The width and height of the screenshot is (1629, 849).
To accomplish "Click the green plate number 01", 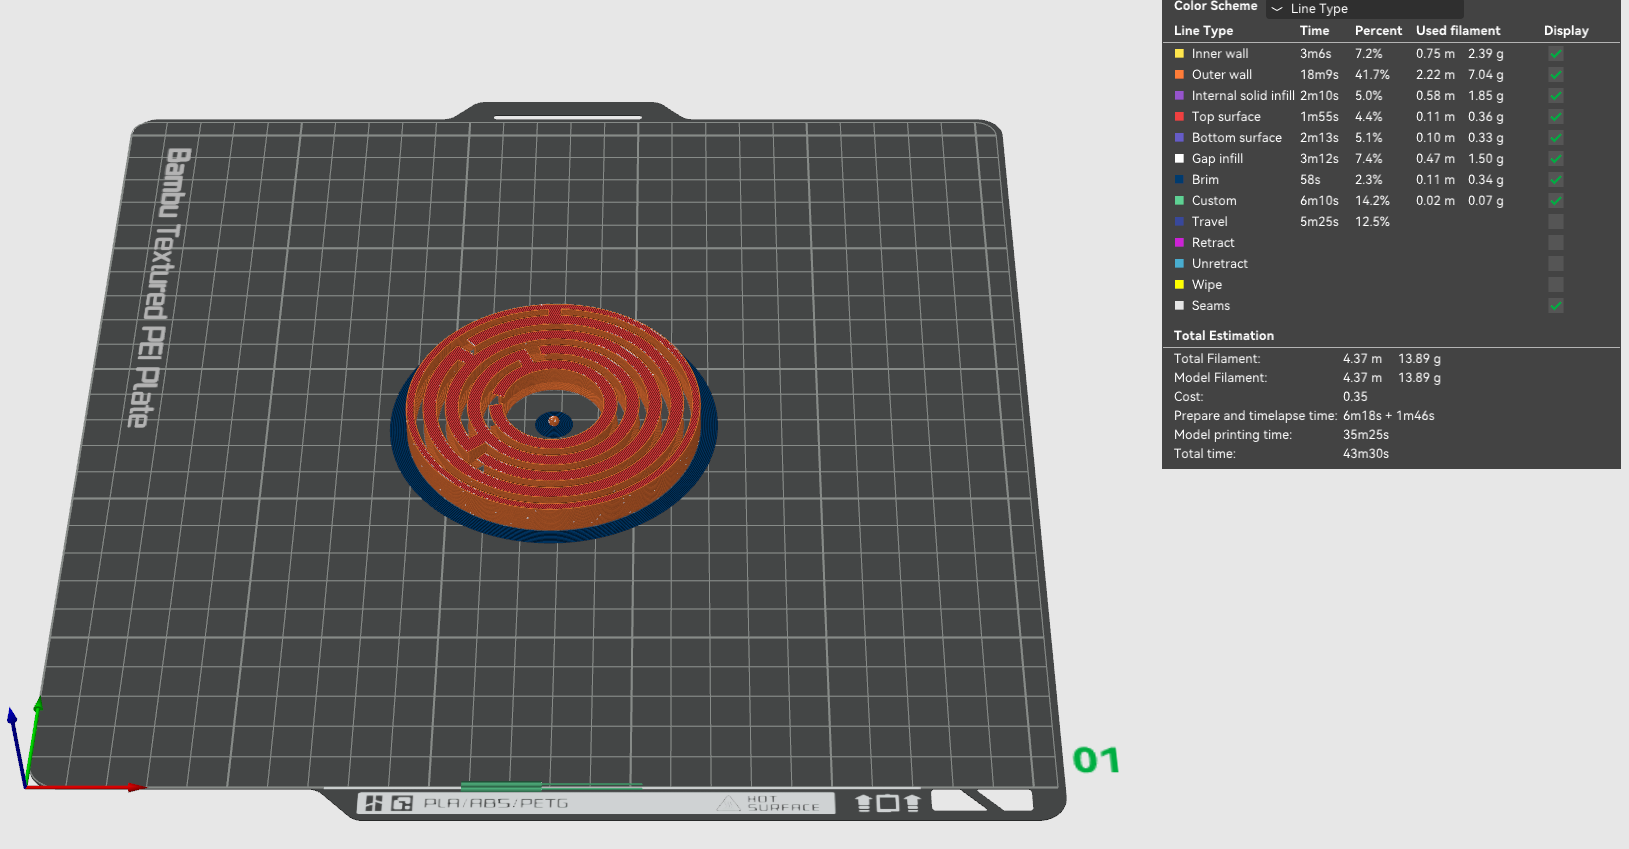I will tap(1096, 760).
